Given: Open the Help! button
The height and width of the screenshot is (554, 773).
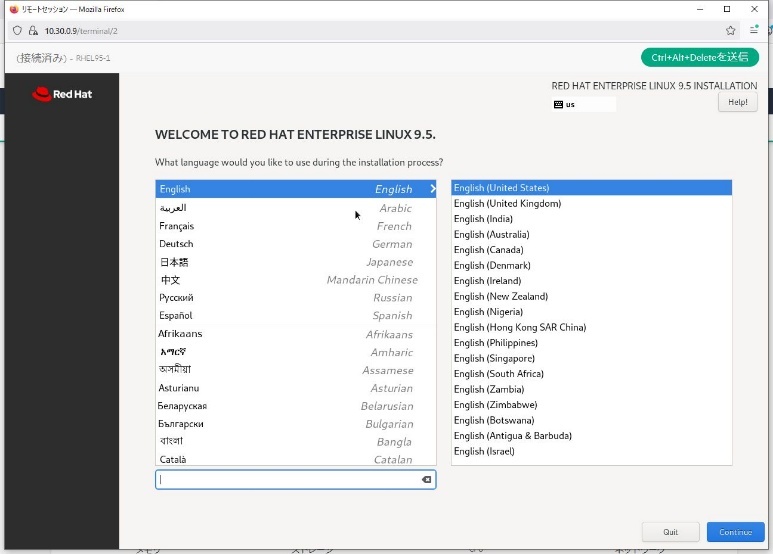Looking at the screenshot, I should click(x=737, y=102).
